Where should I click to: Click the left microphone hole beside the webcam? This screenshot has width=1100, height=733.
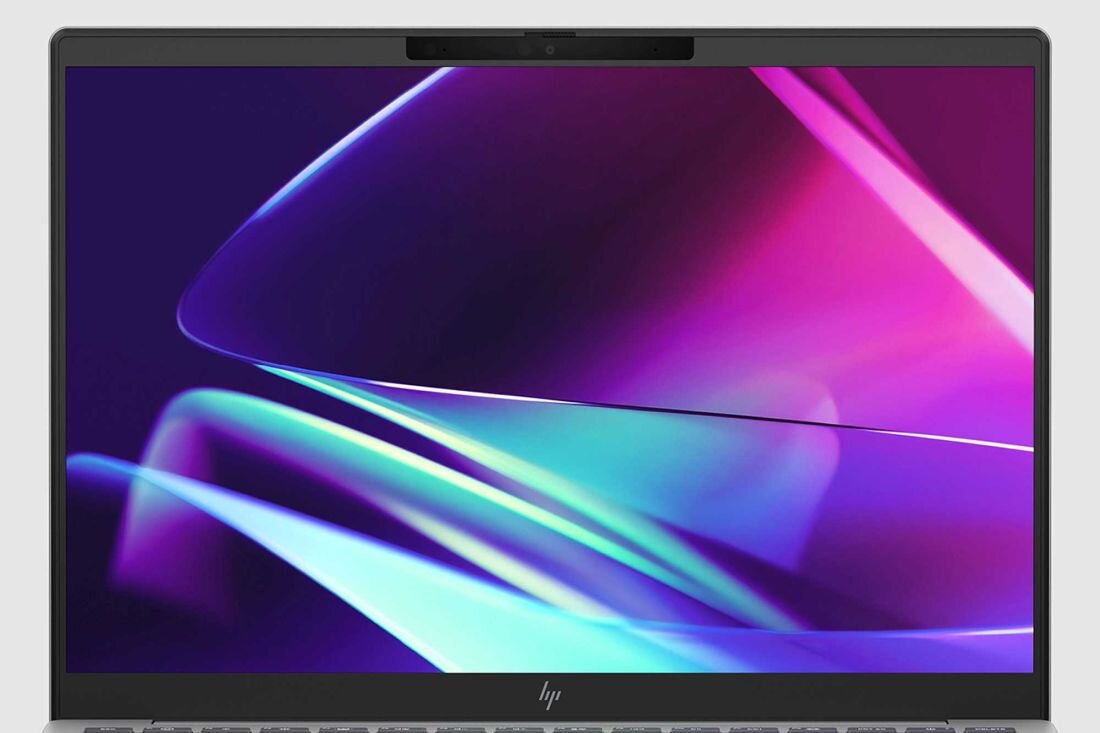[x=443, y=49]
